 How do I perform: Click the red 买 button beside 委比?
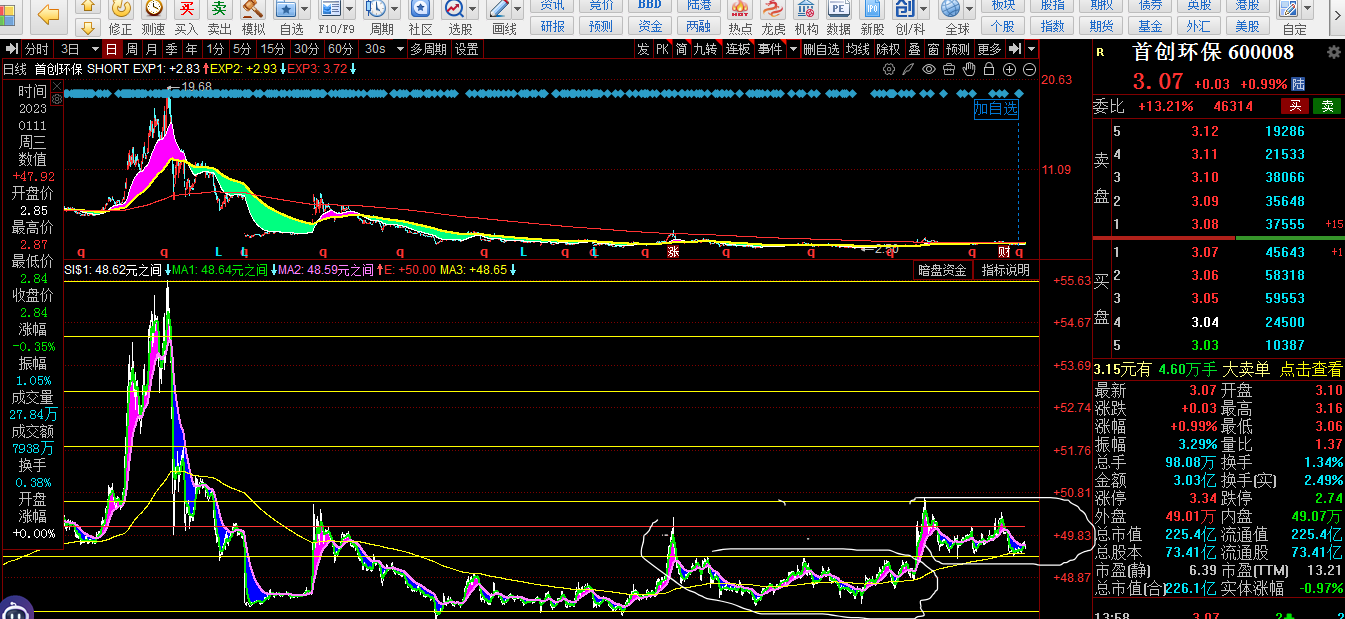coord(1295,106)
